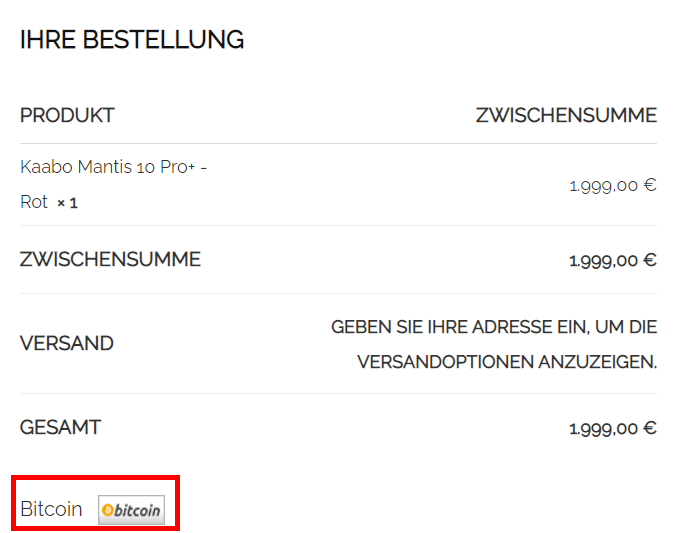The width and height of the screenshot is (676, 533).
Task: Open the Kaabo Mantis 10 Pro+ product name
Action: point(113,167)
